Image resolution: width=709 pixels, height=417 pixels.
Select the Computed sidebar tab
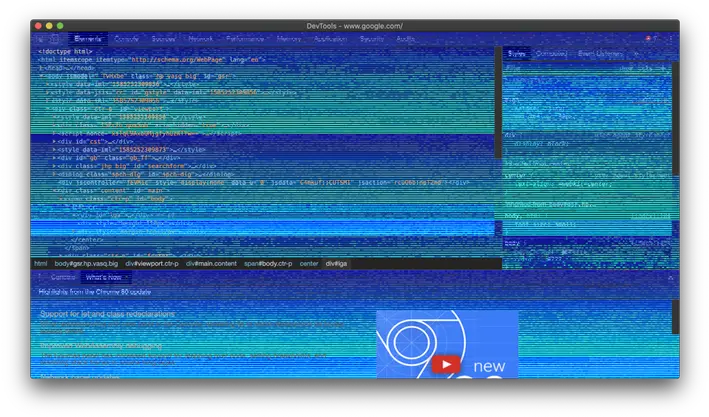551,54
